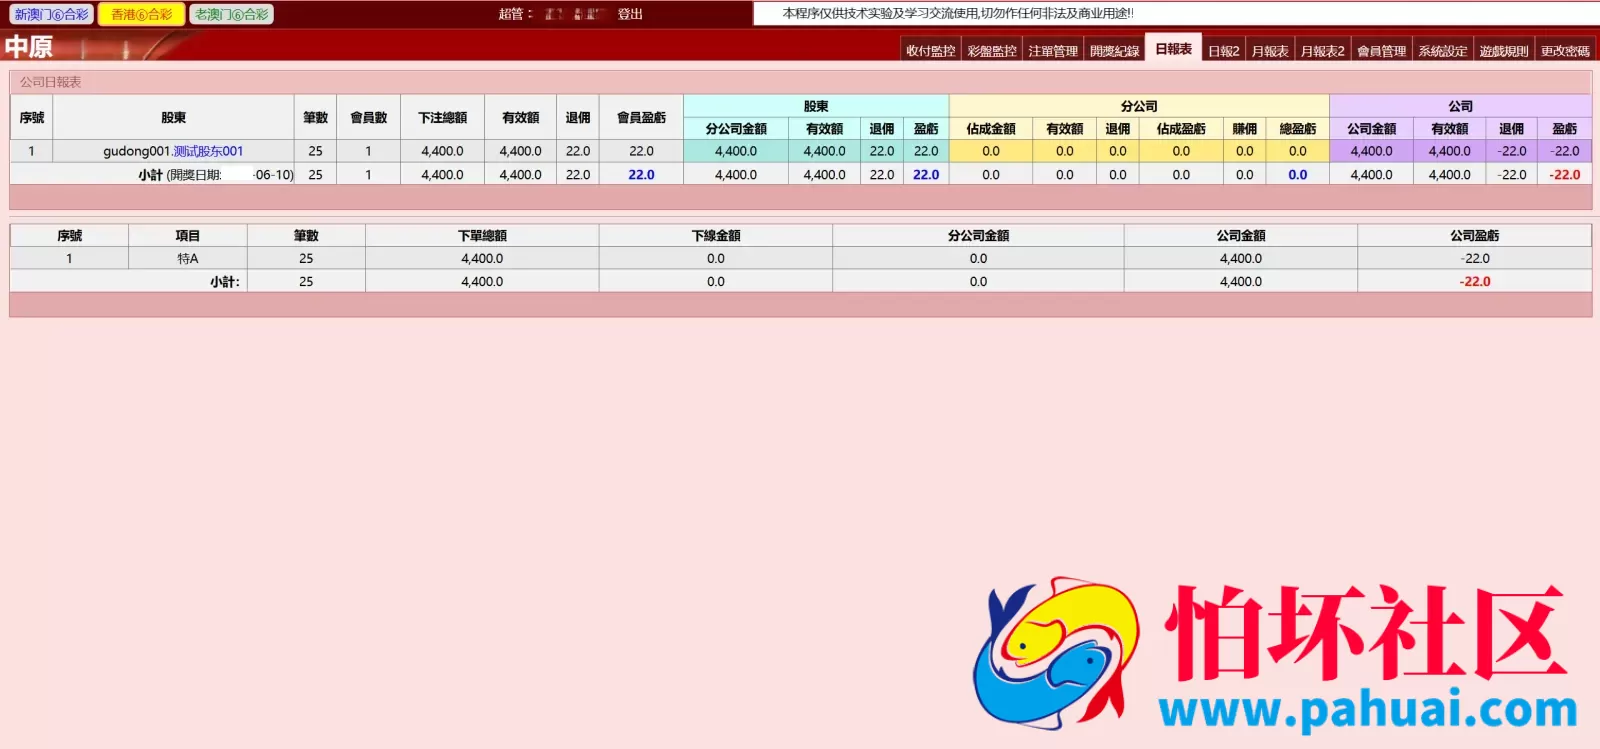
Task: Click 會員盈虧 column header
Action: (x=641, y=118)
